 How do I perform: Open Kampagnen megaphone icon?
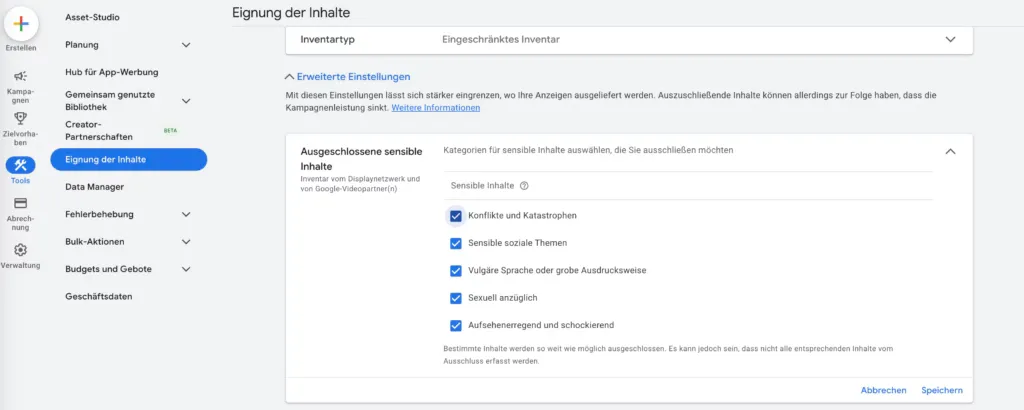pos(20,76)
